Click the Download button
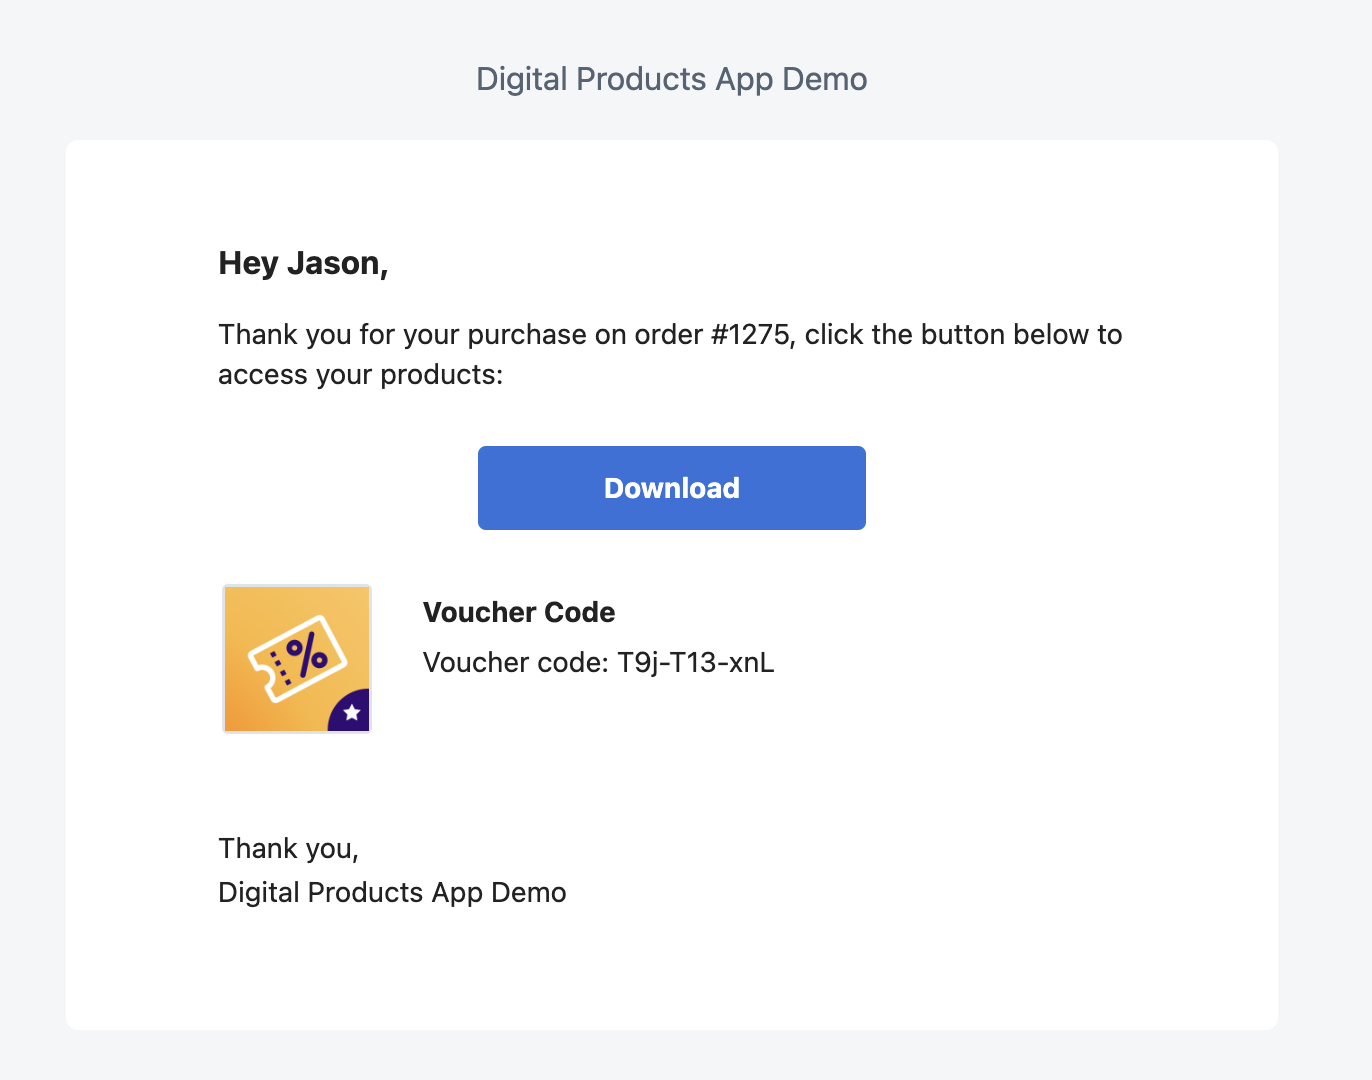Image resolution: width=1372 pixels, height=1080 pixels. (x=671, y=488)
